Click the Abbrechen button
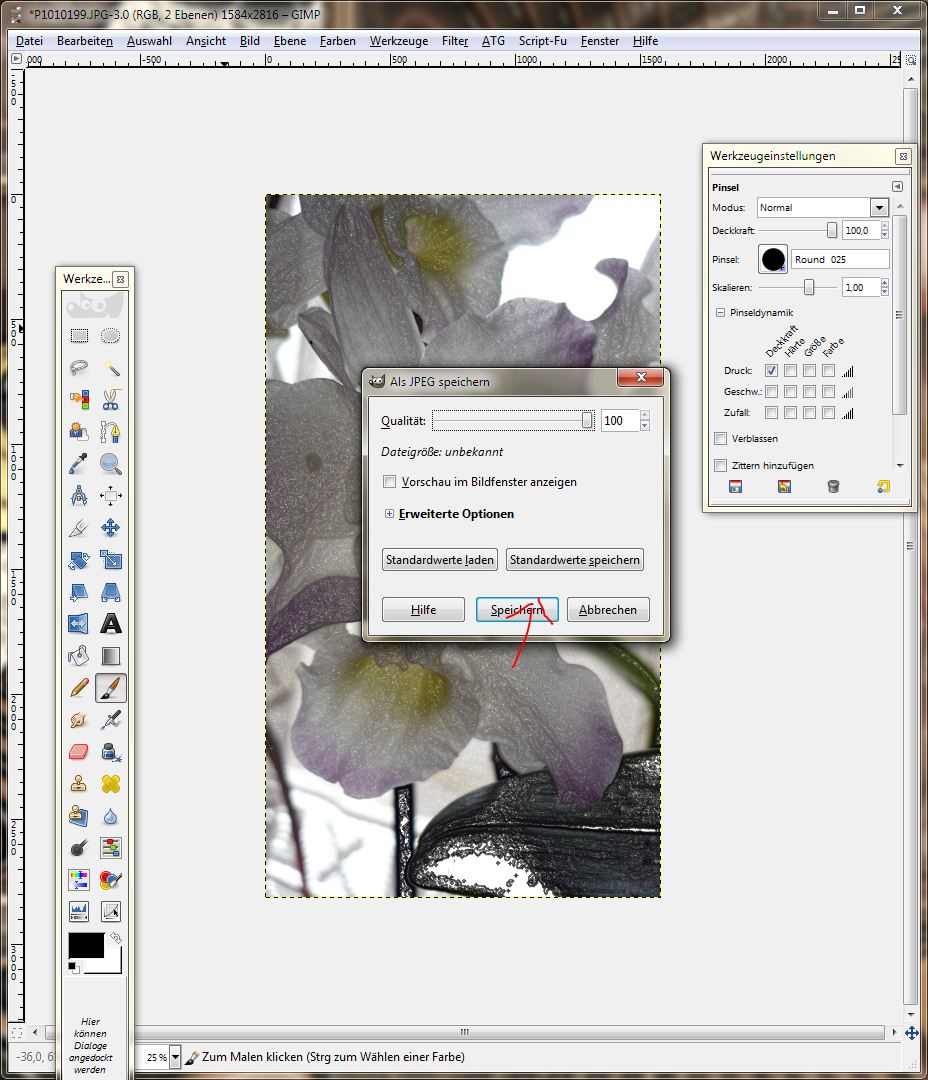The width and height of the screenshot is (928, 1080). tap(608, 610)
